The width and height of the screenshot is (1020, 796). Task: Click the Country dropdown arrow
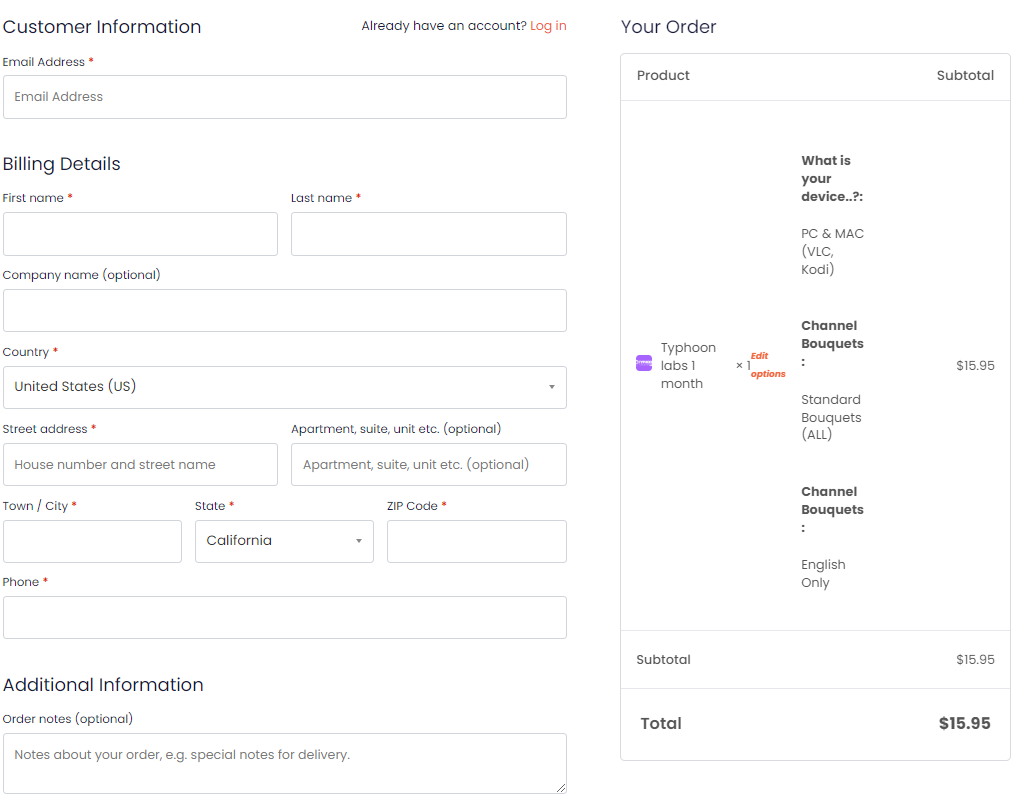coord(551,388)
